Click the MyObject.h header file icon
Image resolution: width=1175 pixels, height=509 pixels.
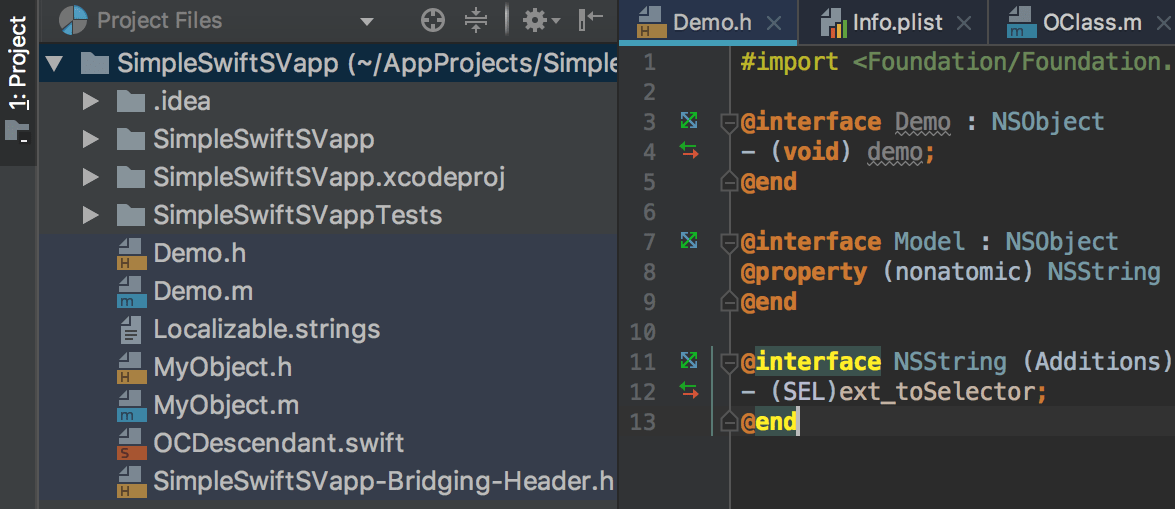pos(131,368)
